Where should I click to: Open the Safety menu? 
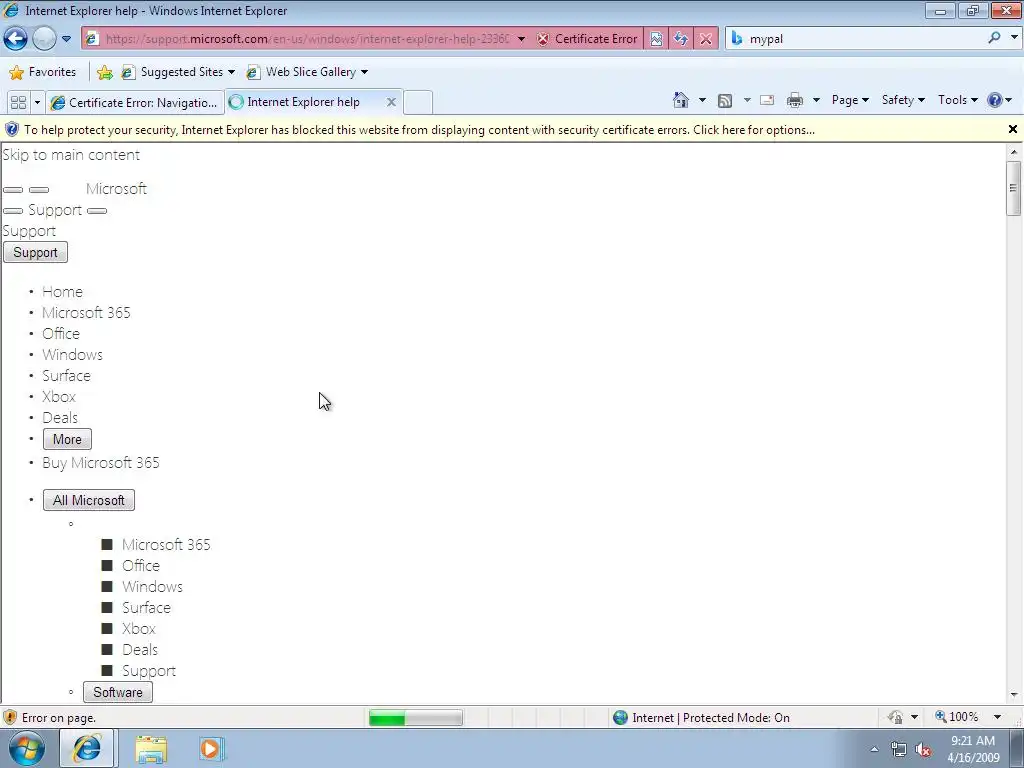[903, 100]
